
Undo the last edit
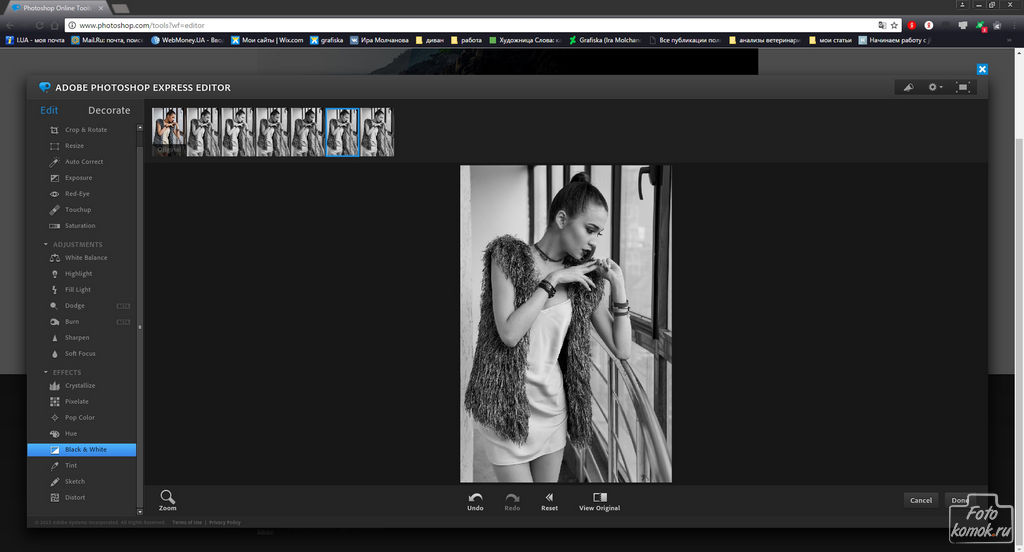click(475, 500)
